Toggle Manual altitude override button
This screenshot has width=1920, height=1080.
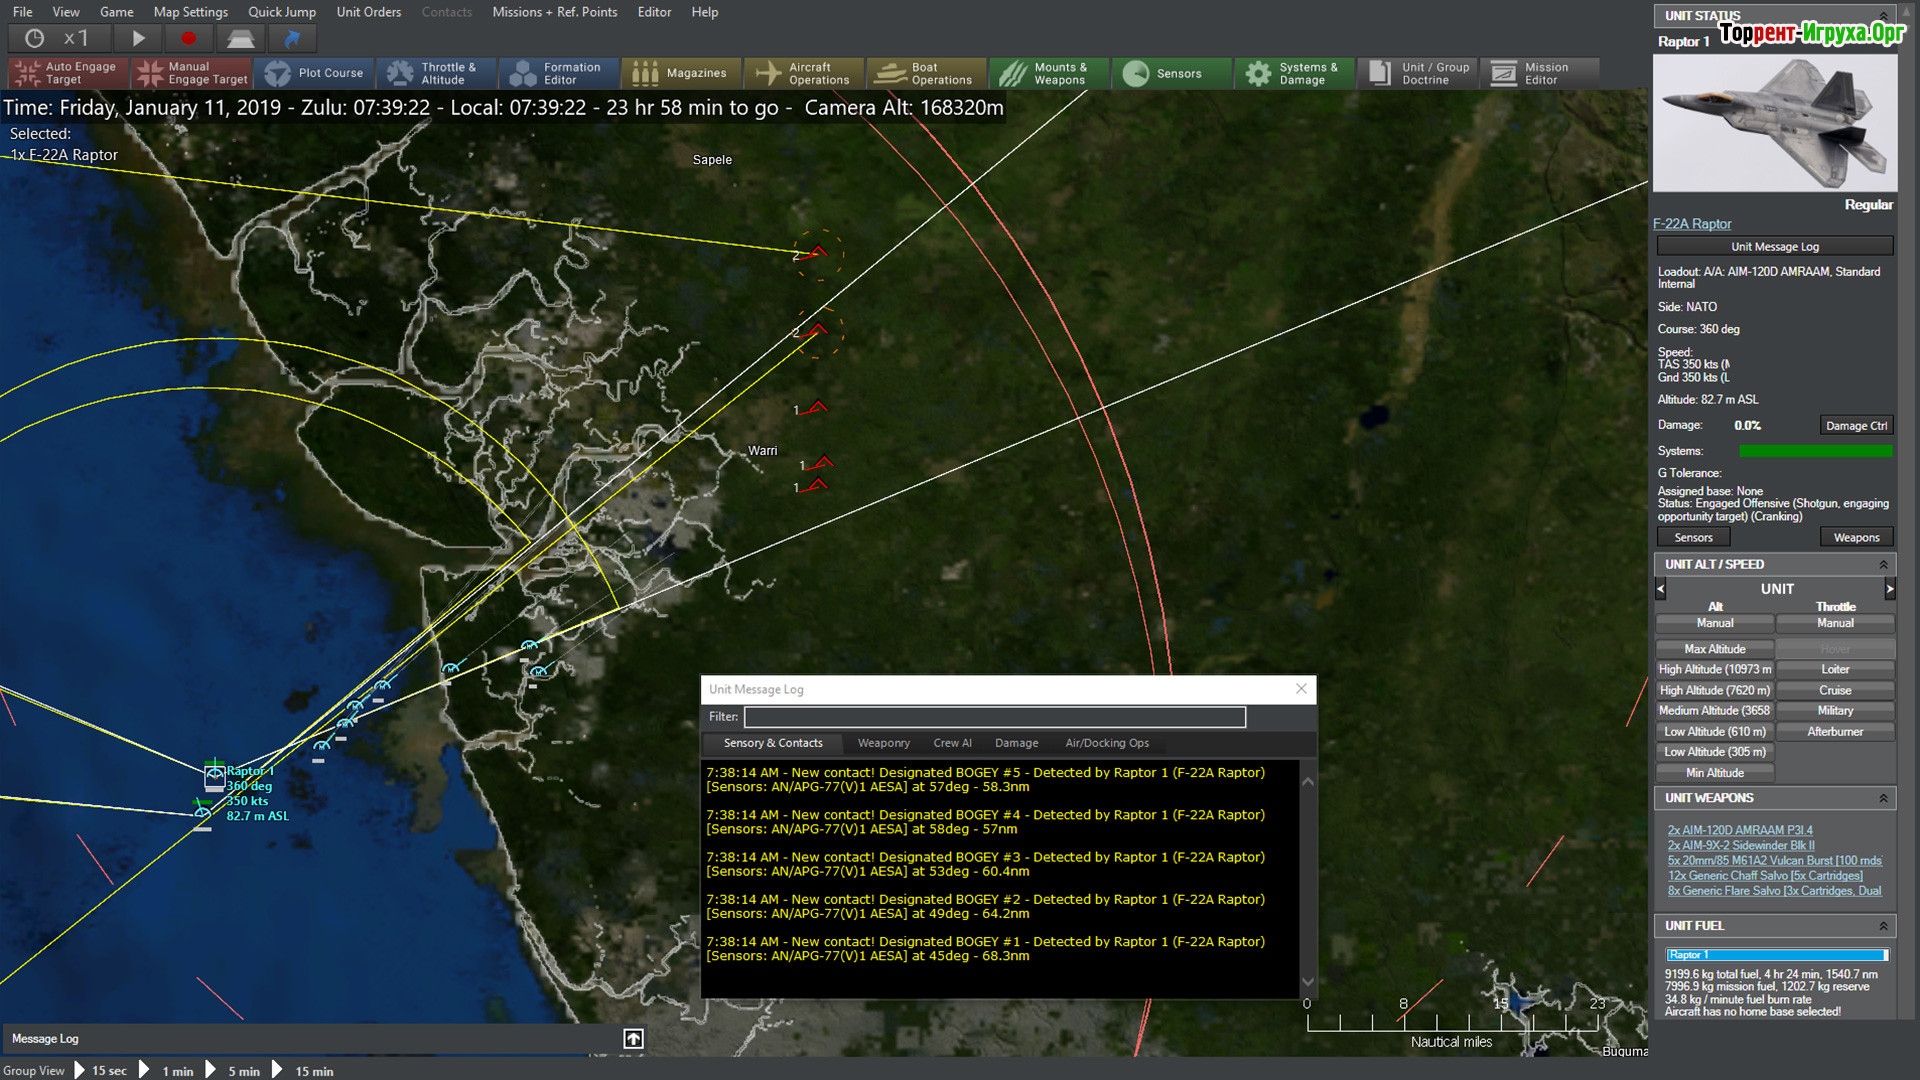(x=1714, y=623)
